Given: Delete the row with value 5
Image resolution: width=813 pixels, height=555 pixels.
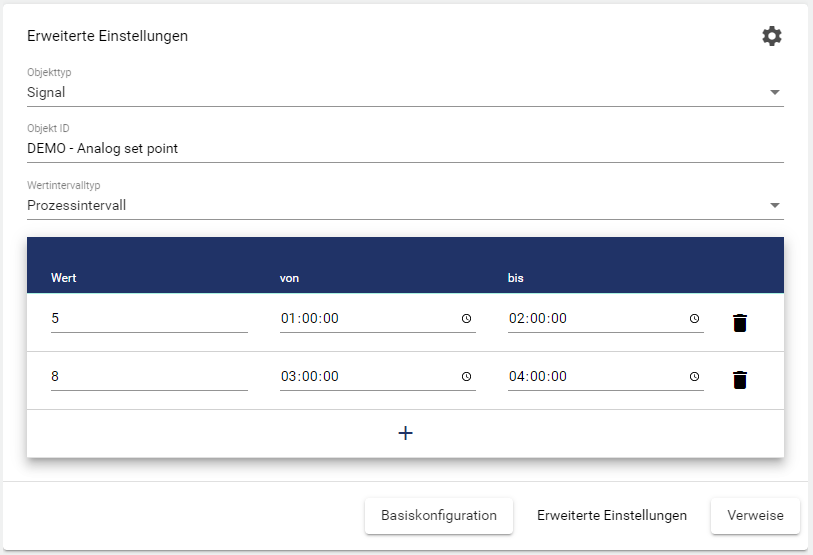Looking at the screenshot, I should [739, 322].
